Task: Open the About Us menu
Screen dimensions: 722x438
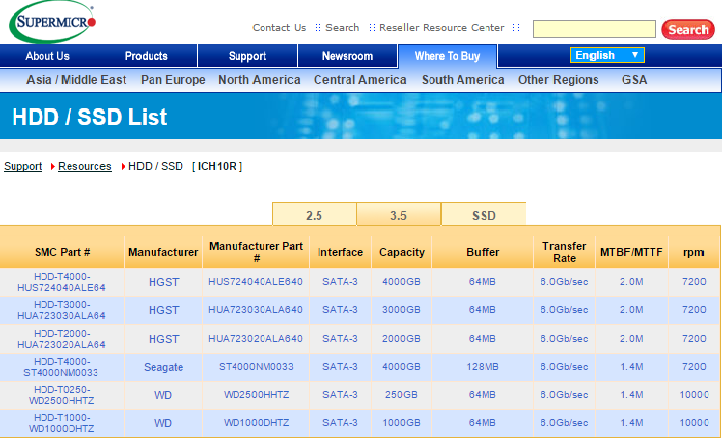Action: tap(47, 56)
